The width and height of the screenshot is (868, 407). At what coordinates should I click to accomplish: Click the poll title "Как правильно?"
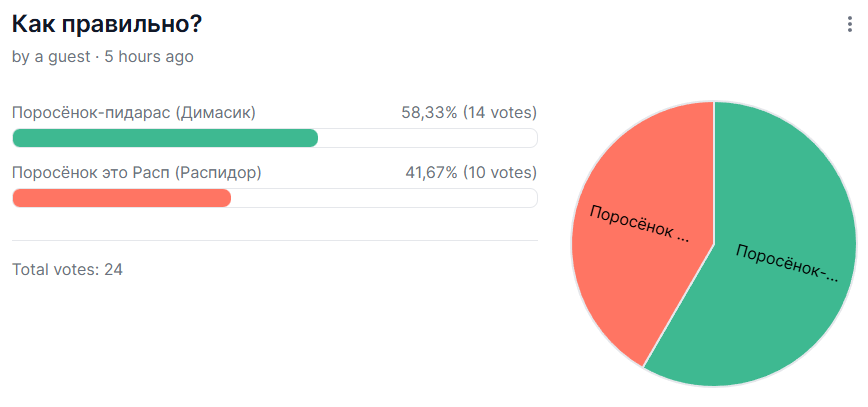(107, 25)
